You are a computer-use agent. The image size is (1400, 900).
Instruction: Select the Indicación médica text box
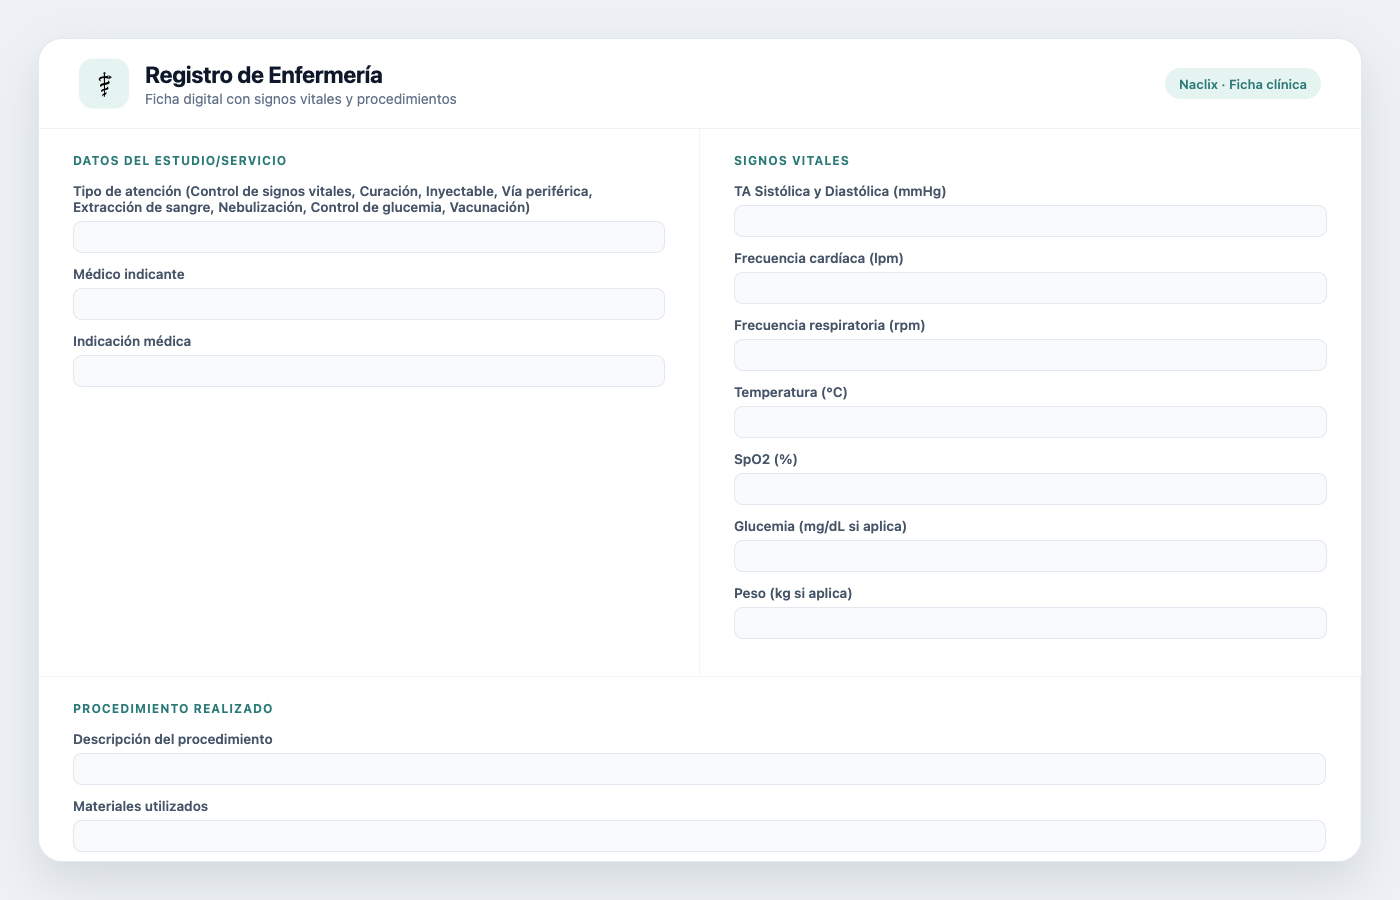(369, 371)
